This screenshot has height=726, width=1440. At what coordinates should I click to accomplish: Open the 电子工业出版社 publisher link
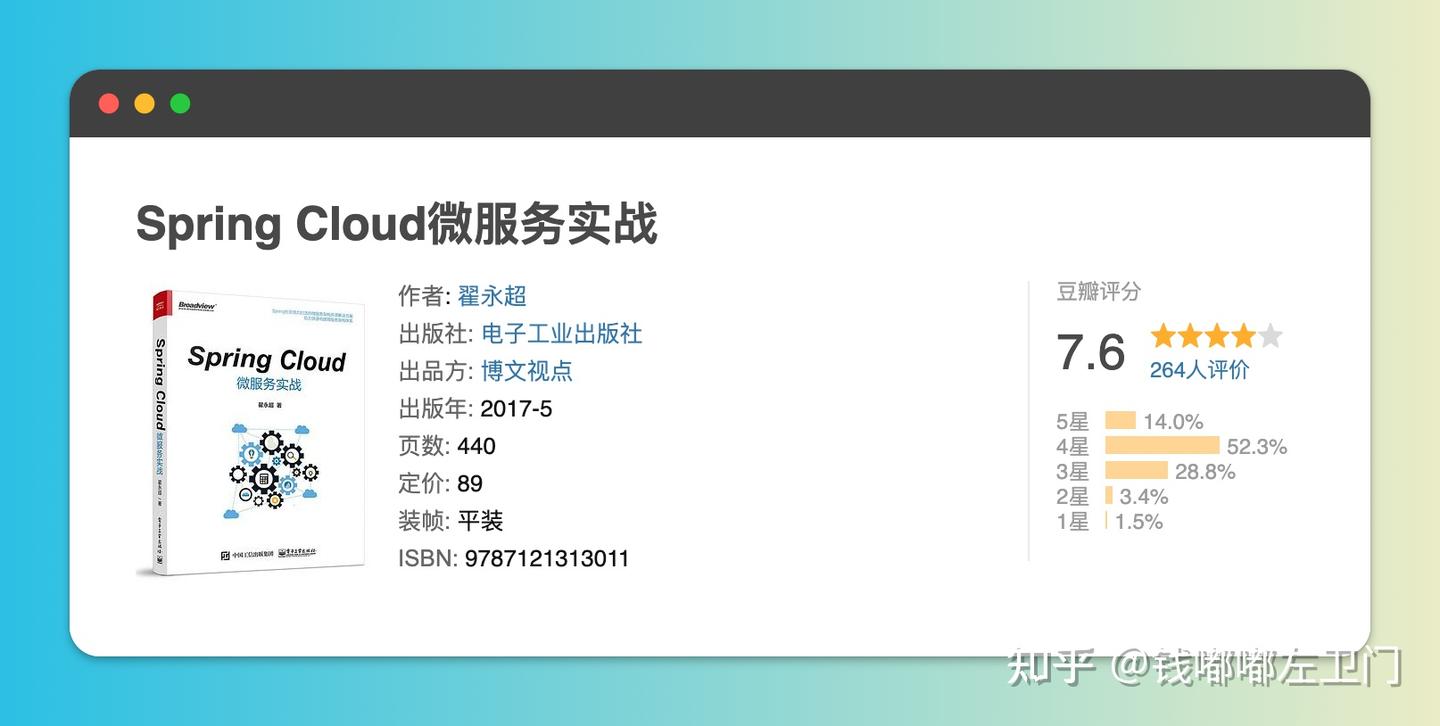562,334
